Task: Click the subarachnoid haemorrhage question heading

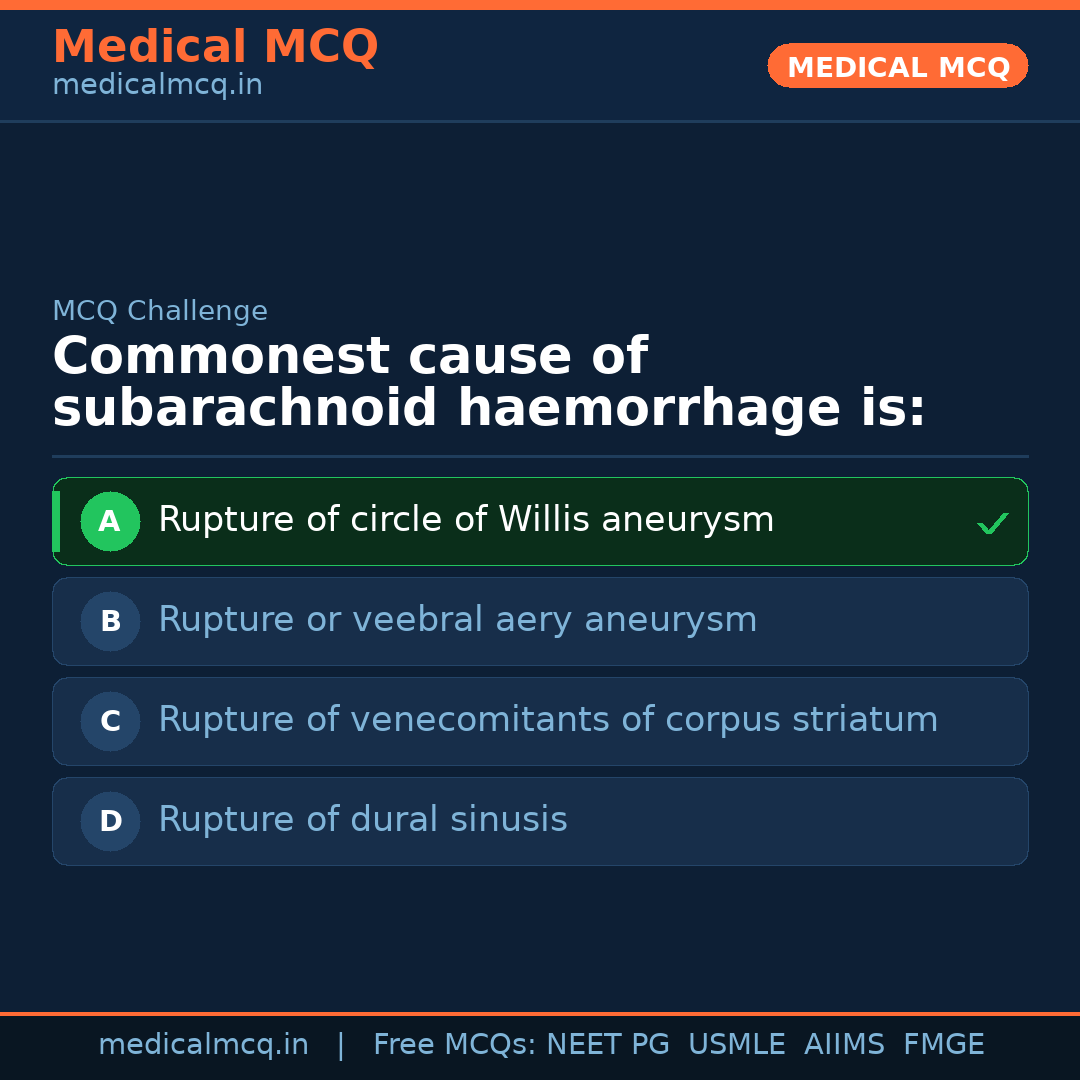Action: pos(489,383)
